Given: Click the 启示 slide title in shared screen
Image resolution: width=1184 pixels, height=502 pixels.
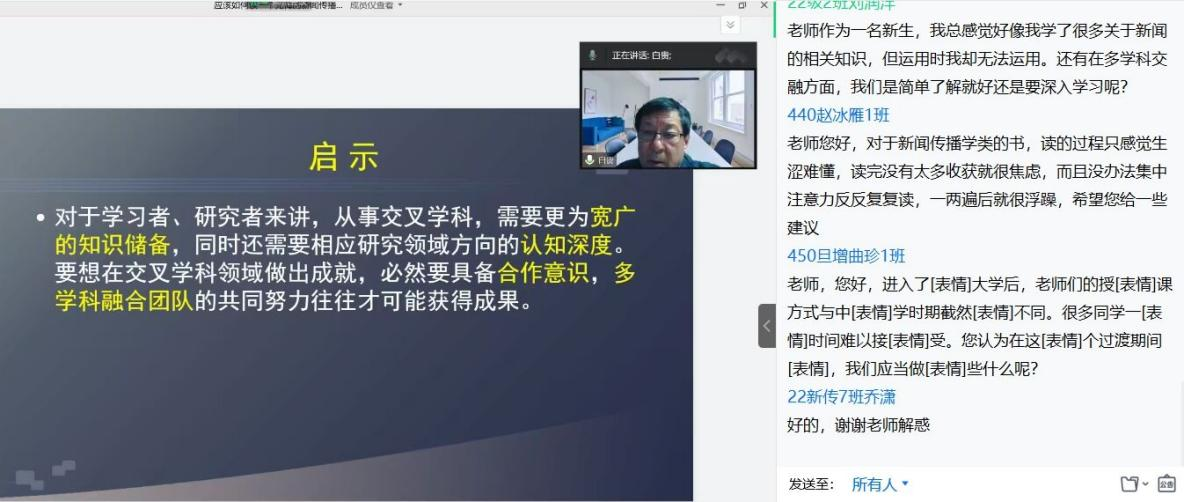Looking at the screenshot, I should tap(344, 157).
